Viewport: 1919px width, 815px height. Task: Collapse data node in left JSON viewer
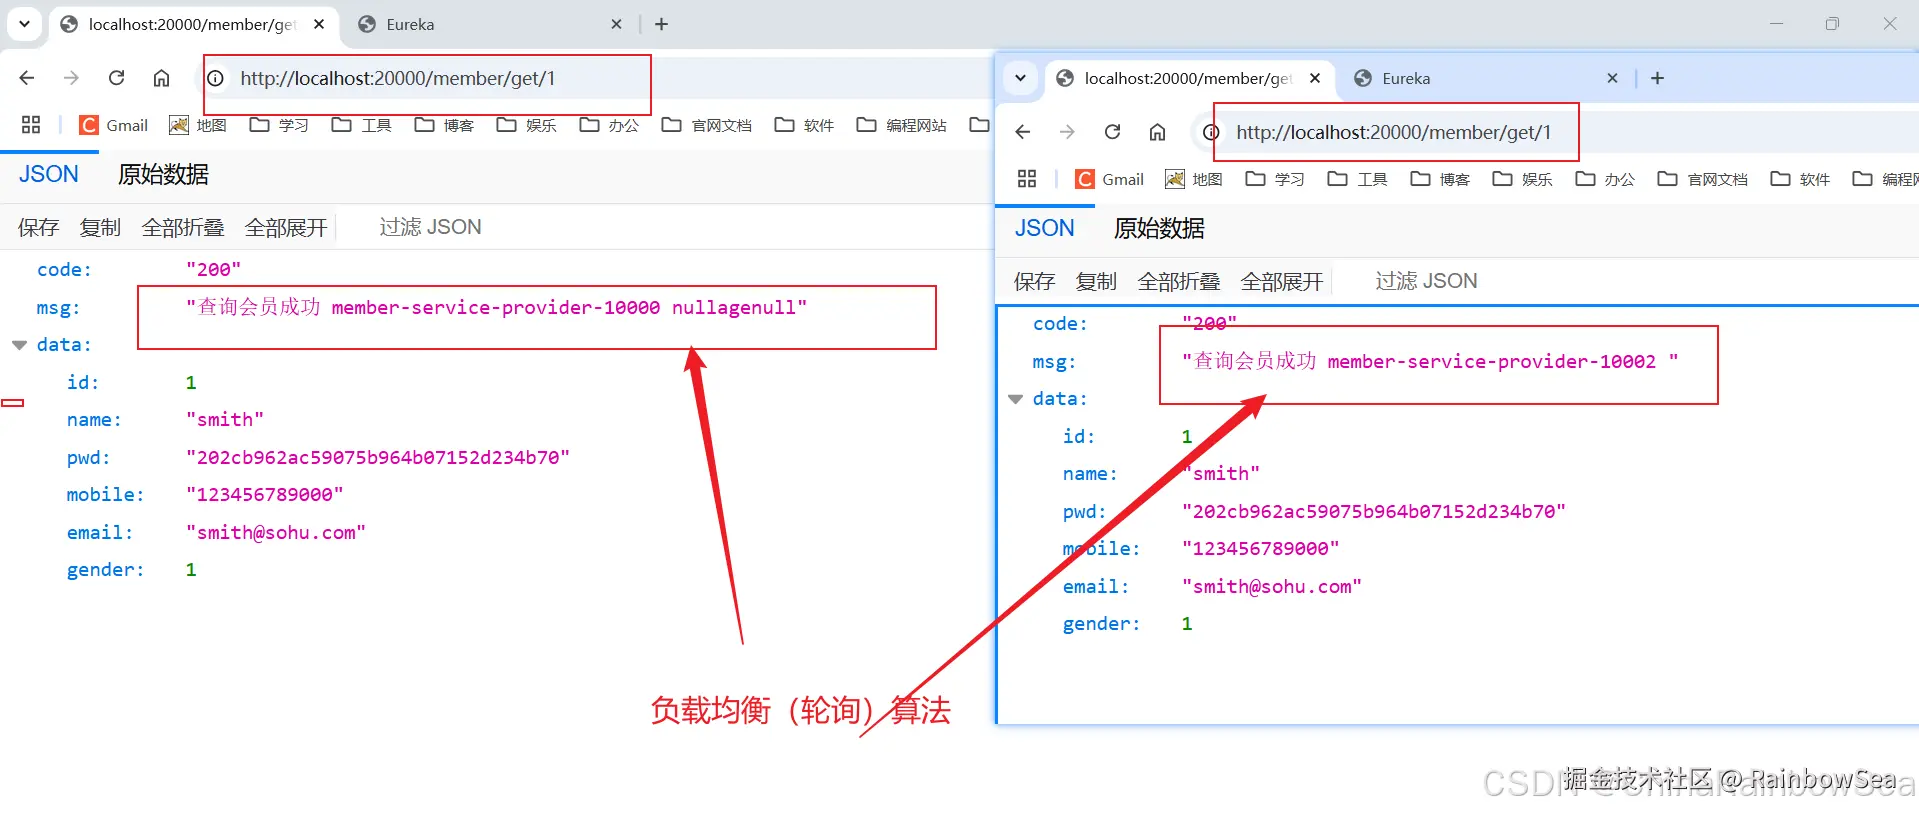19,345
